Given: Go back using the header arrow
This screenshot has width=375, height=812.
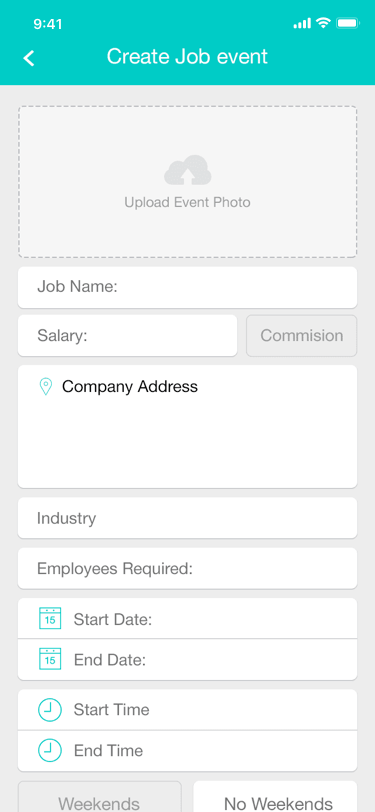Looking at the screenshot, I should tap(29, 58).
